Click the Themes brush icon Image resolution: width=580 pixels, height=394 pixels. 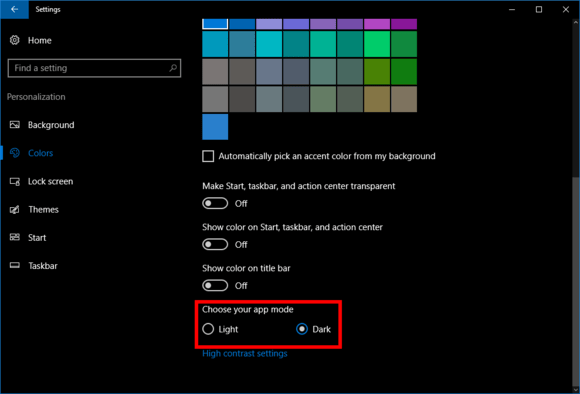coord(15,209)
